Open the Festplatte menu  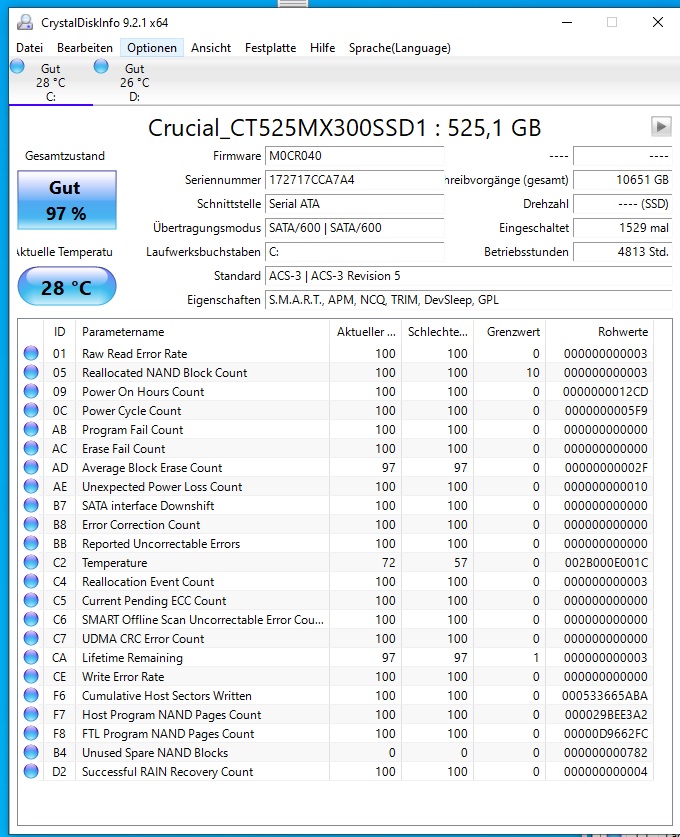pos(270,48)
